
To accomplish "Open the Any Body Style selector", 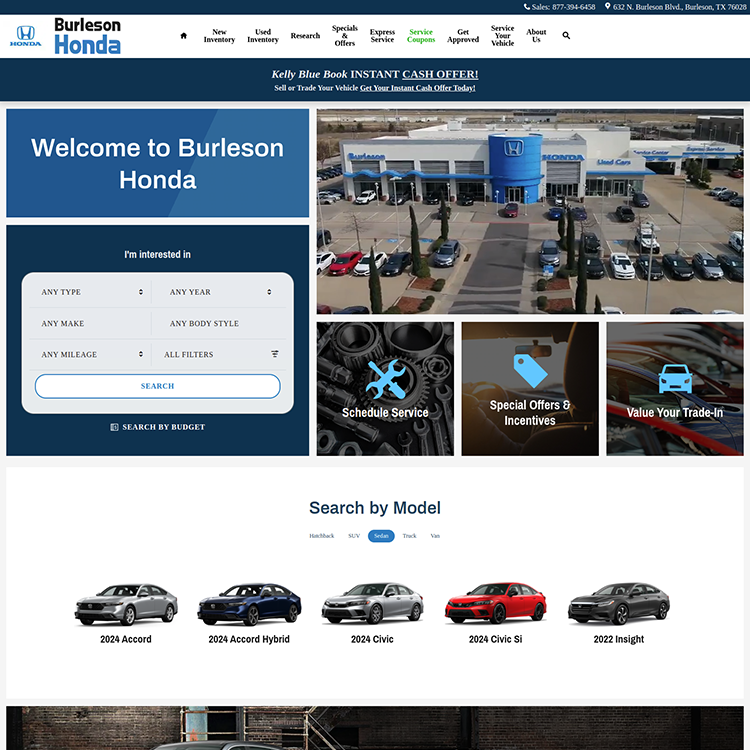I will click(220, 323).
